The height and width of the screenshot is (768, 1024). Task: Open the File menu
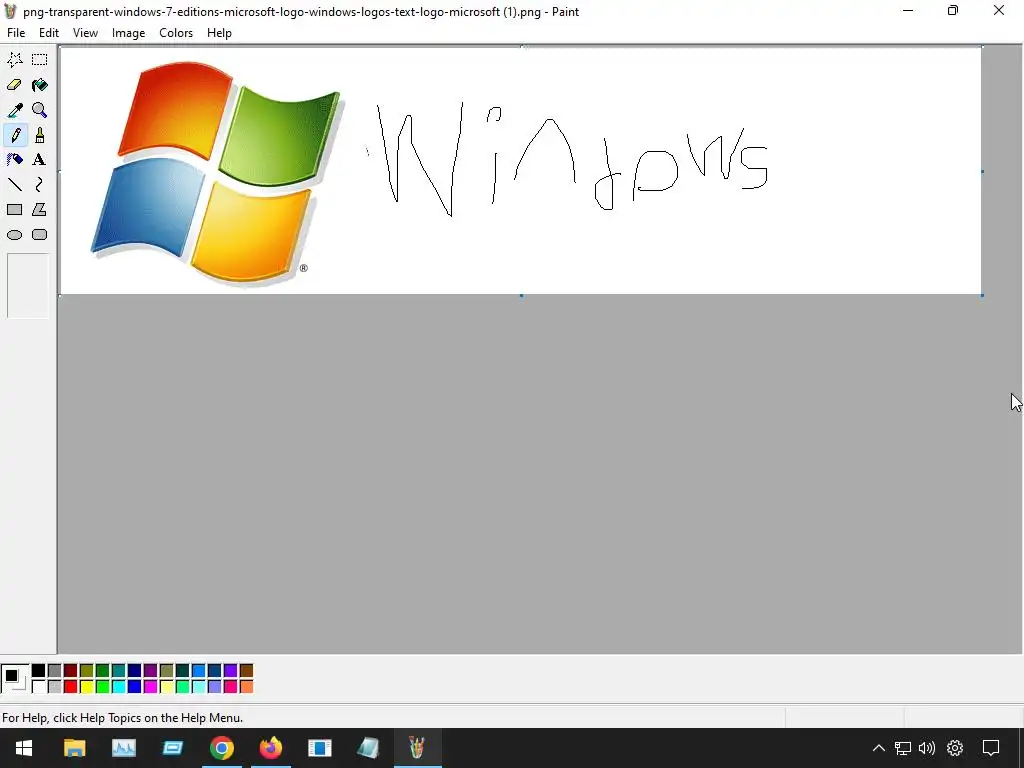click(16, 33)
